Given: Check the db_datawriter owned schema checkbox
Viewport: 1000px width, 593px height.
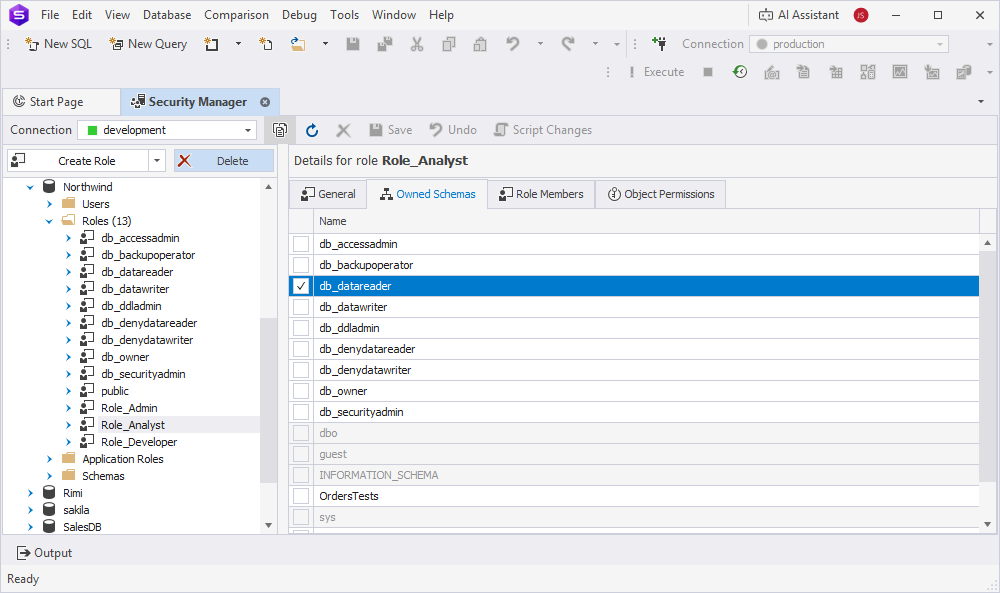Looking at the screenshot, I should [x=300, y=307].
